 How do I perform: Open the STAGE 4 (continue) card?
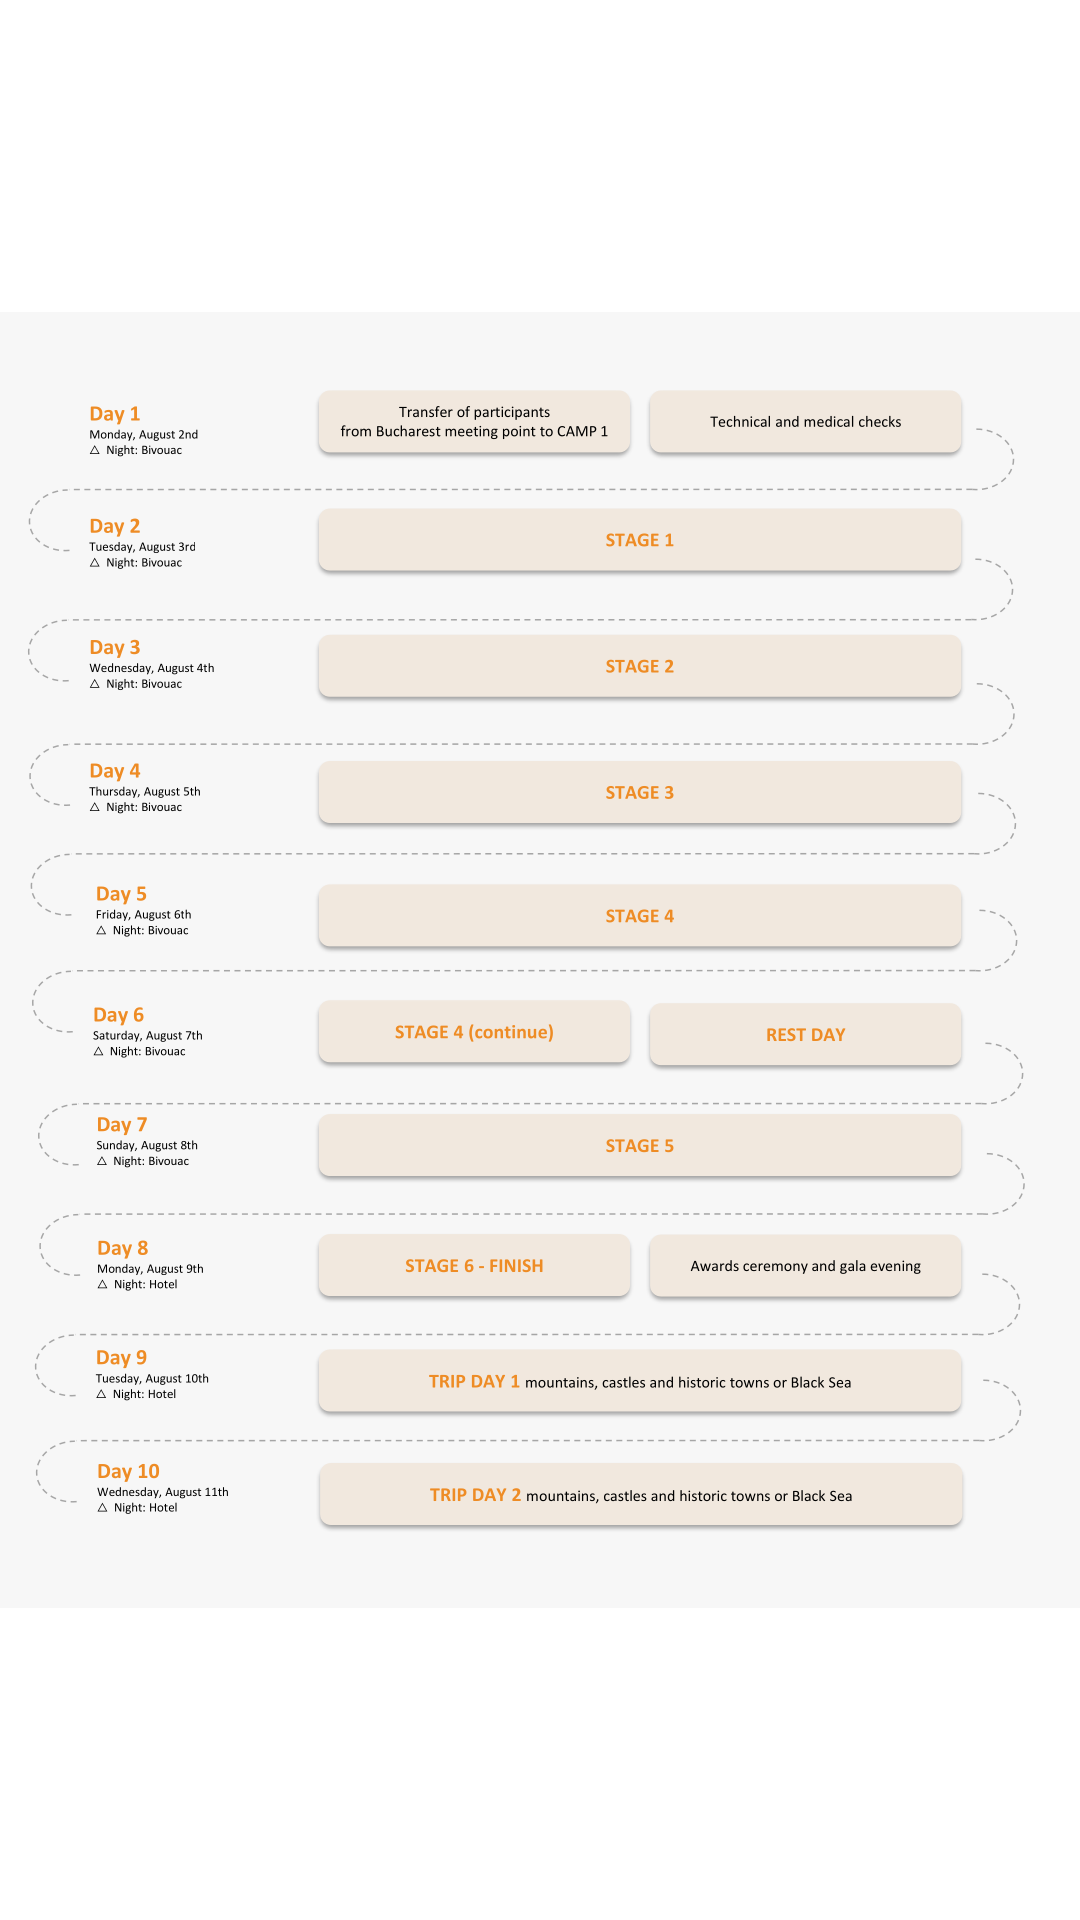click(x=474, y=1032)
